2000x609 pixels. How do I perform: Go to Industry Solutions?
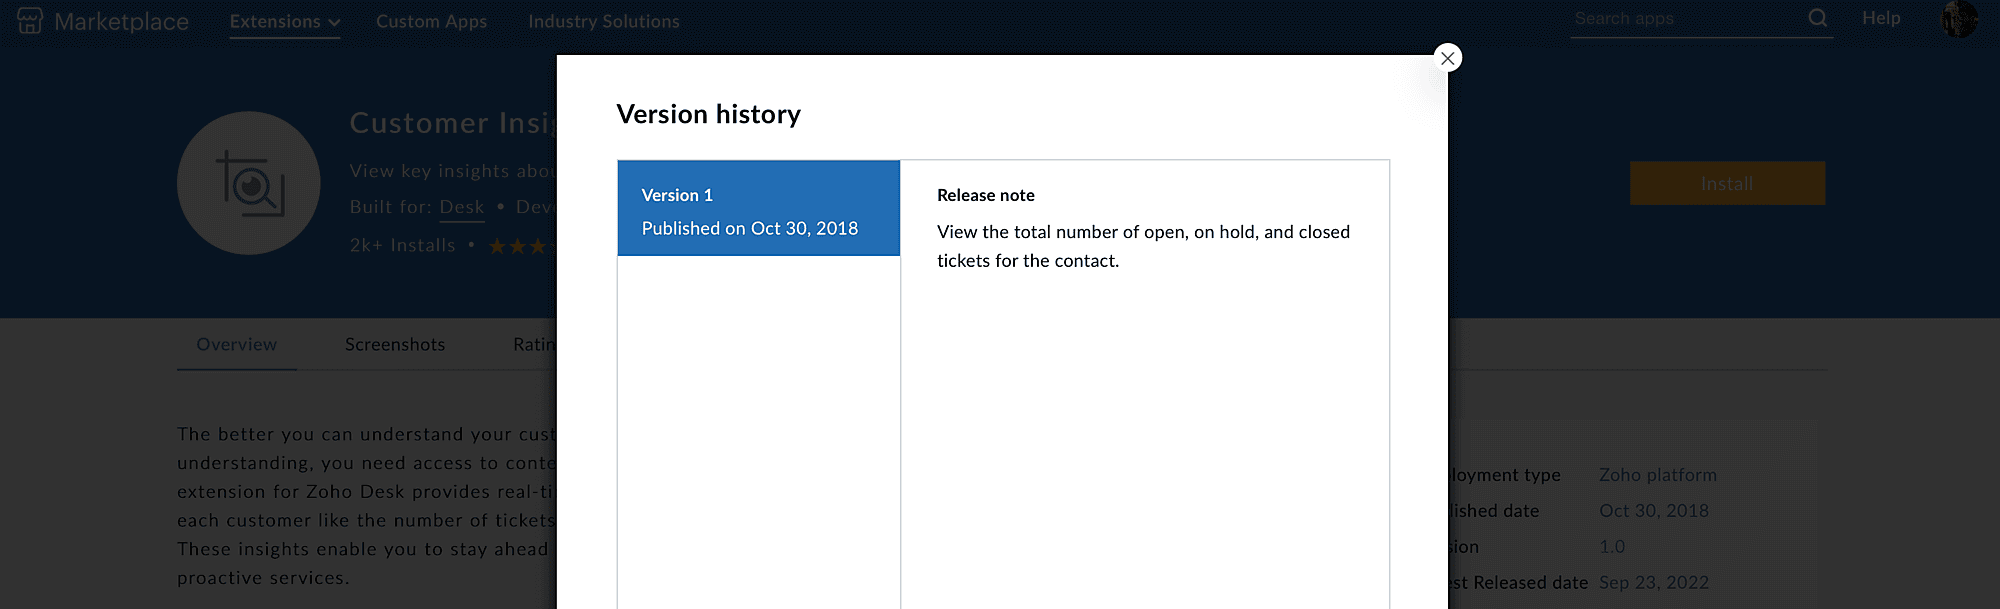coord(603,22)
